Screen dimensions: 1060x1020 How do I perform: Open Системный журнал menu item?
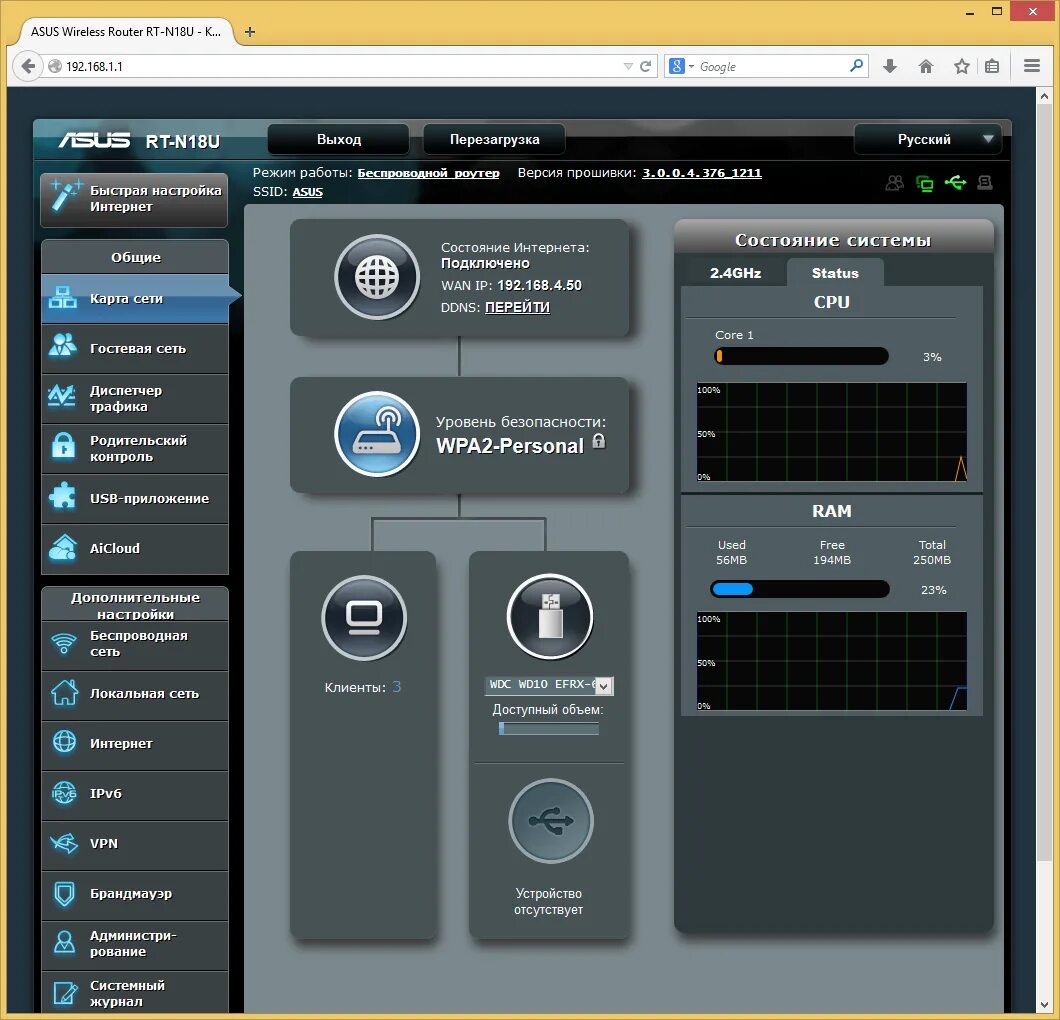135,993
